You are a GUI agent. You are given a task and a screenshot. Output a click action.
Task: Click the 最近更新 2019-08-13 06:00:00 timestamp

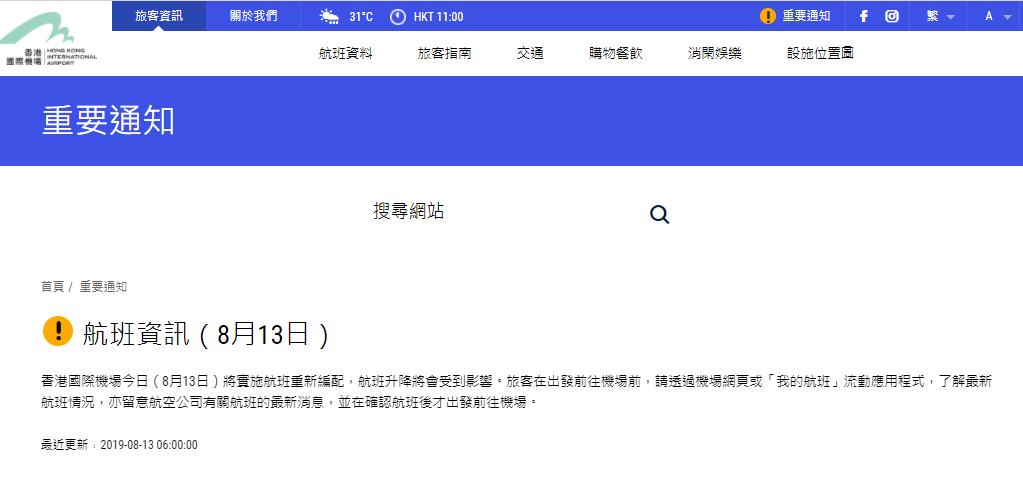tap(119, 445)
